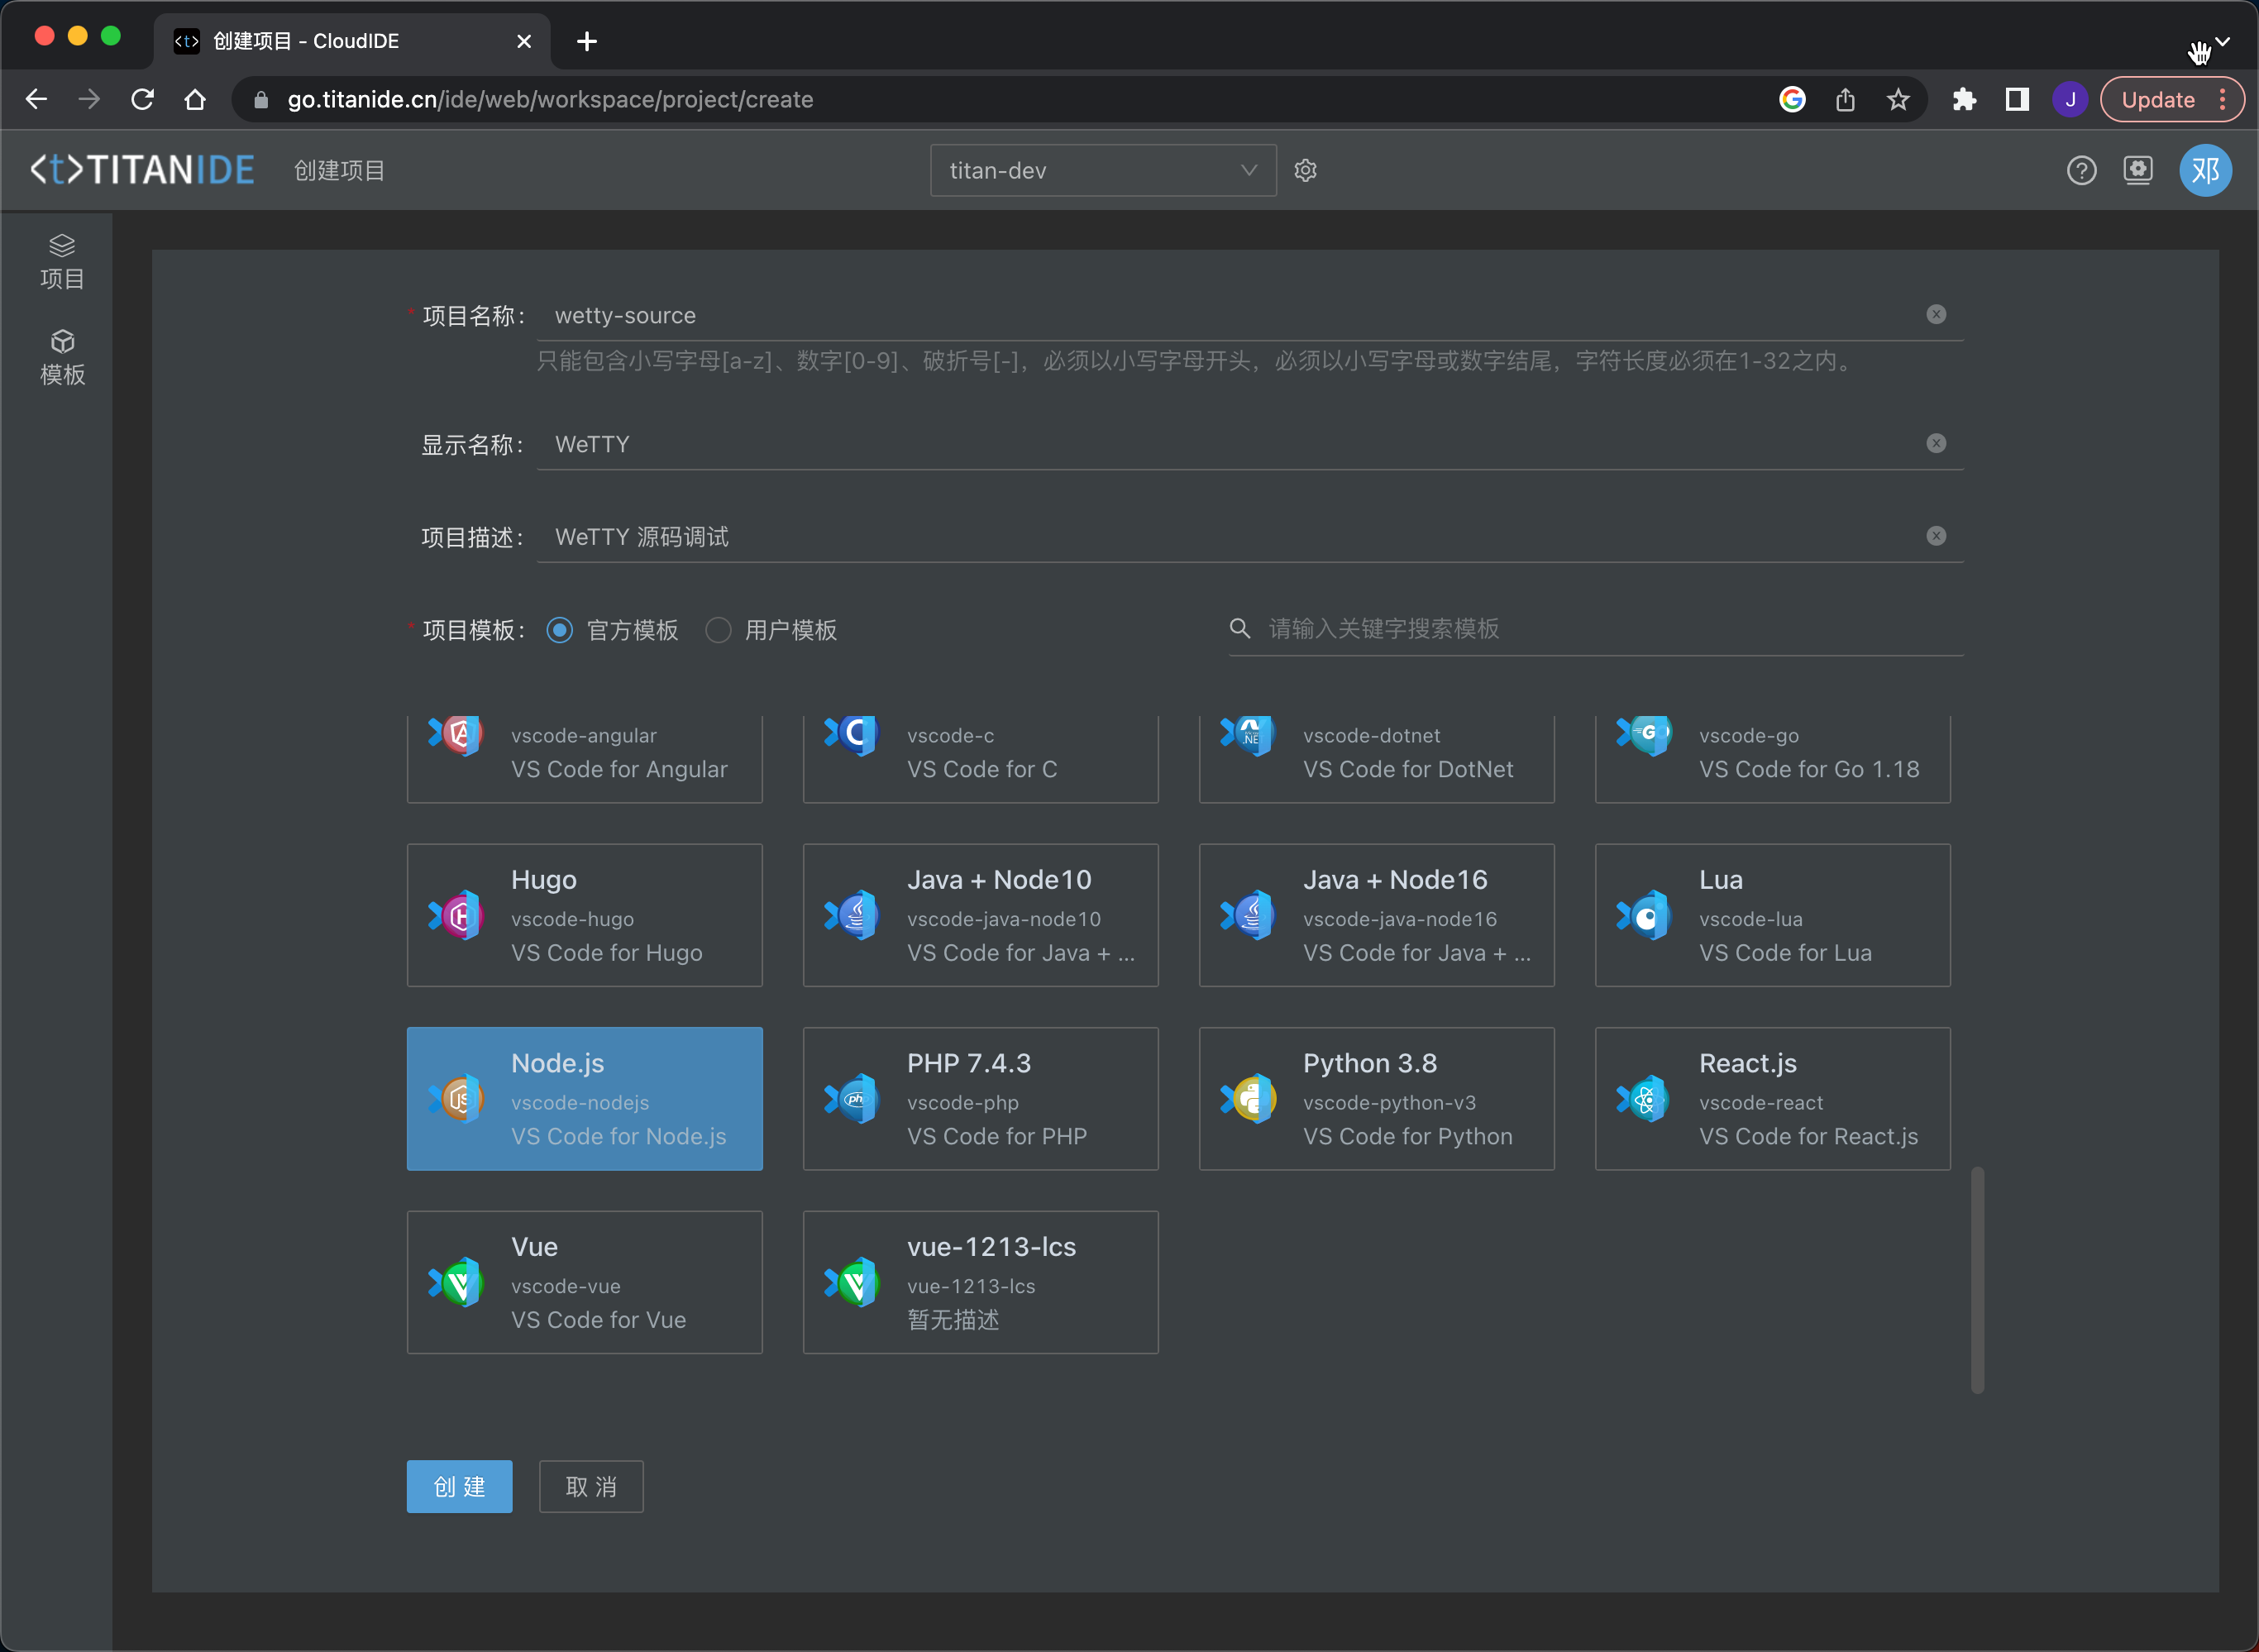Clear the 项目名称 input using its x icon
The image size is (2259, 1652).
click(x=1937, y=314)
